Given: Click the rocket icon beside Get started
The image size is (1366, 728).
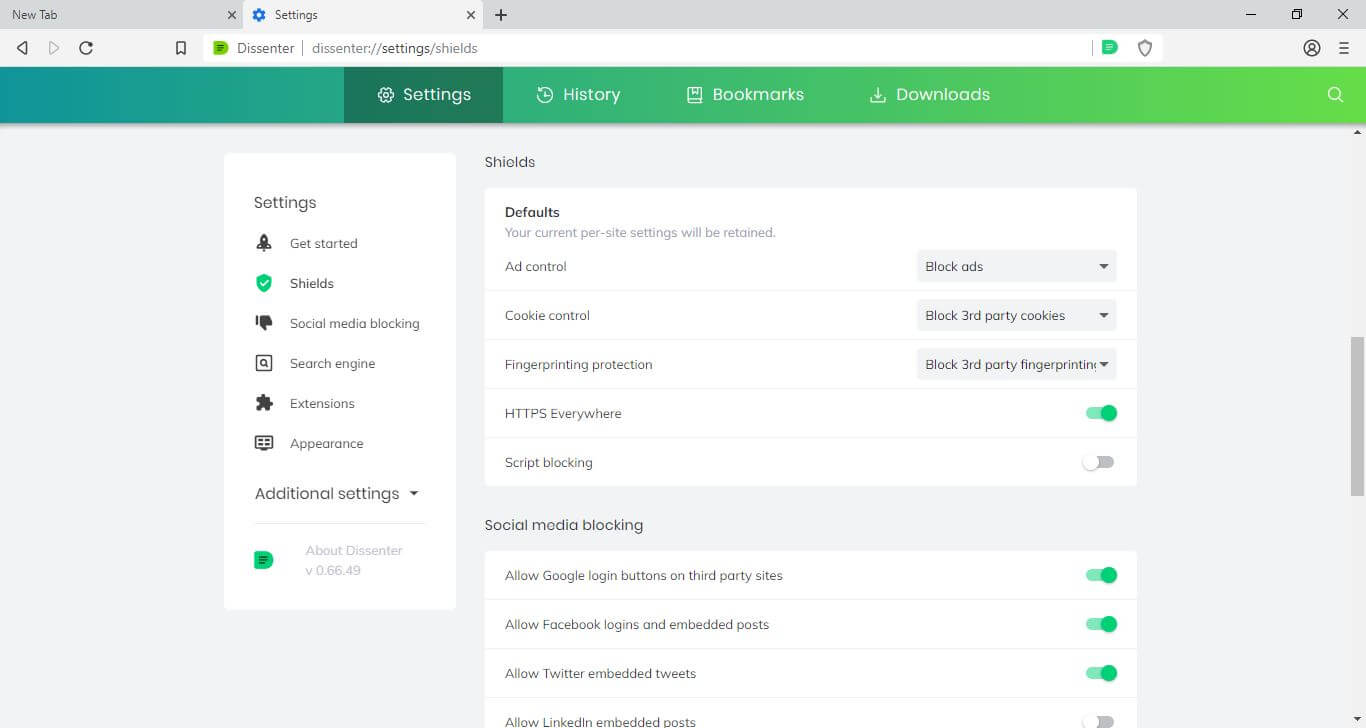Looking at the screenshot, I should coord(264,243).
